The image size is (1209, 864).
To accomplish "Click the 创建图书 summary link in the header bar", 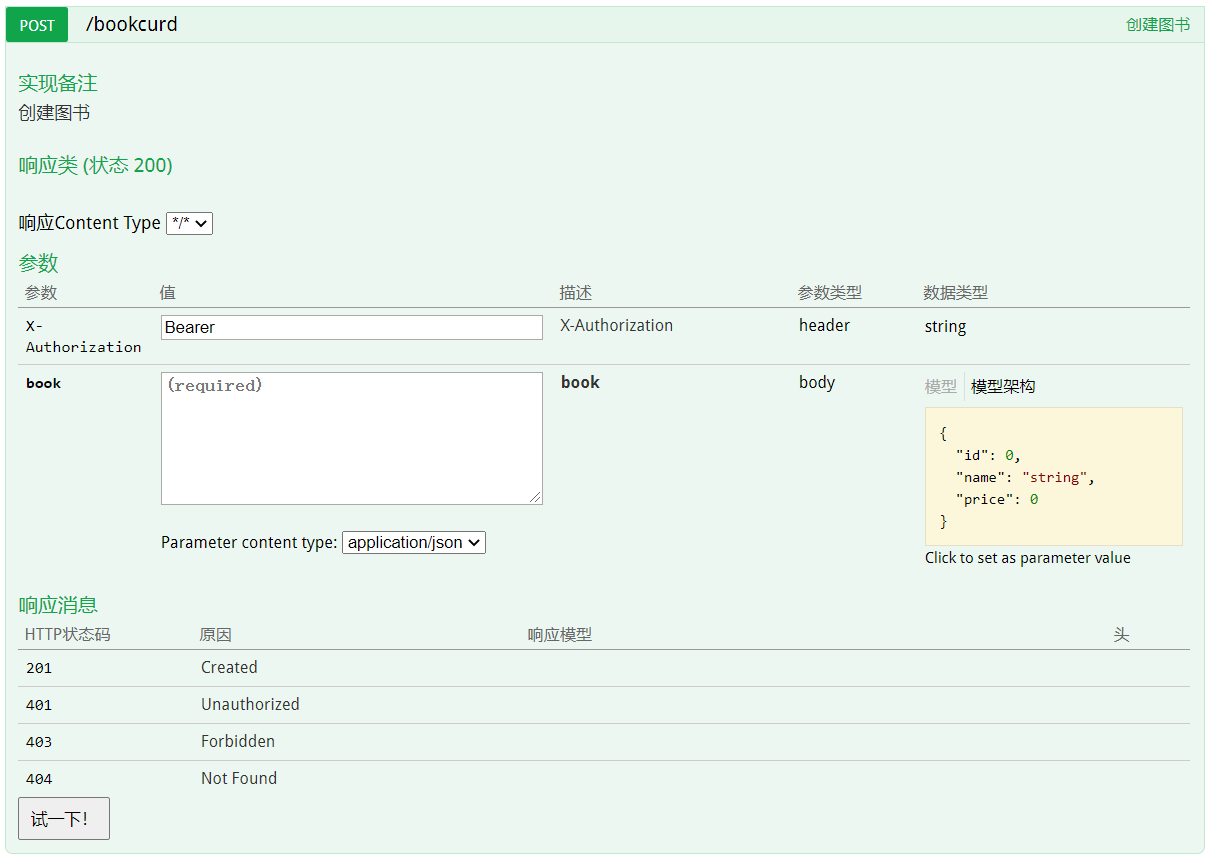I will [1158, 24].
